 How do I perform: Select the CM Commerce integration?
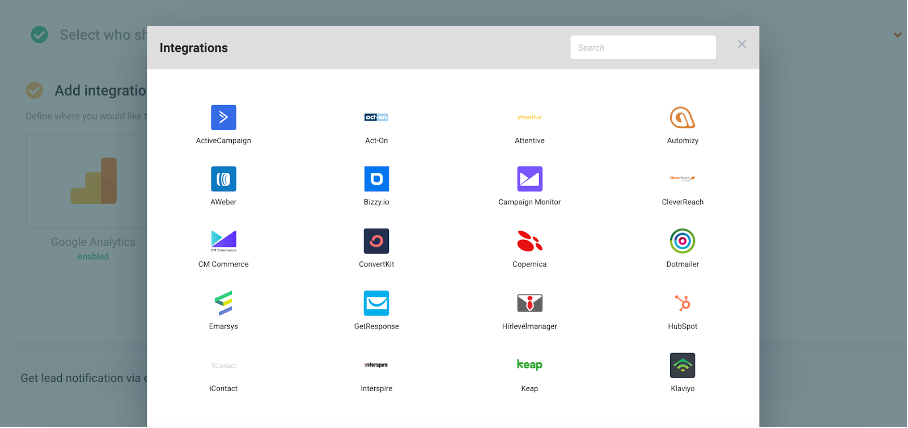223,241
